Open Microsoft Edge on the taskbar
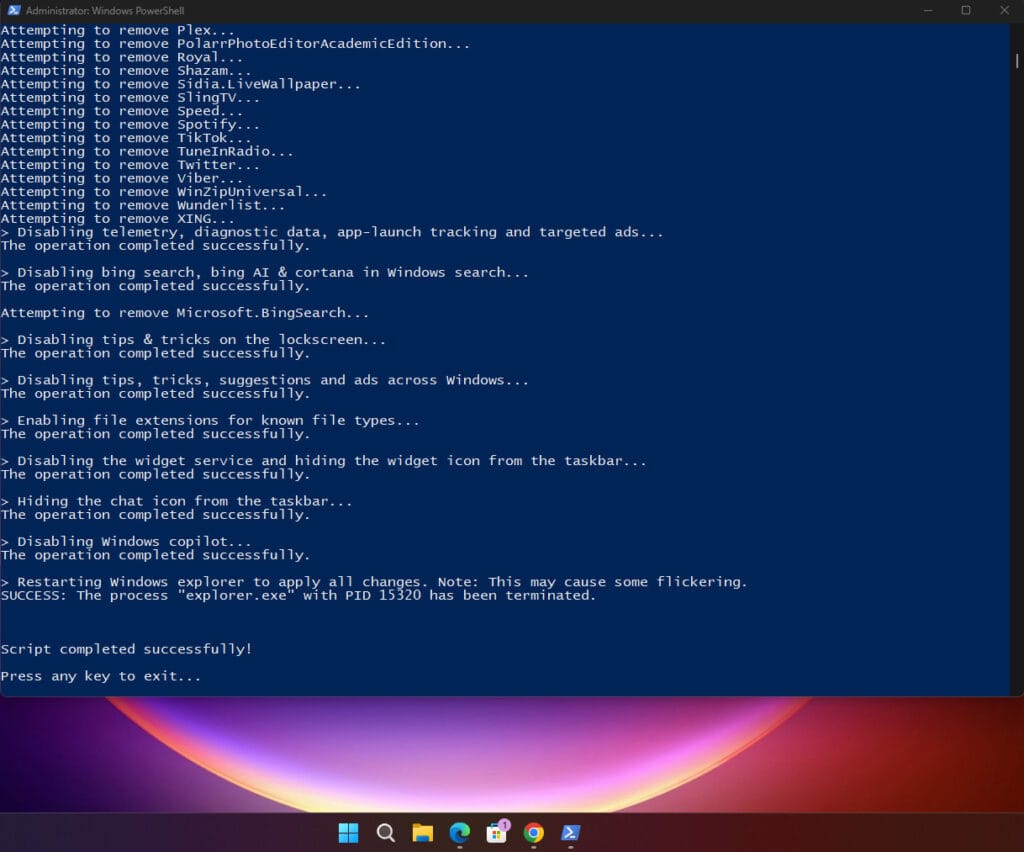Image resolution: width=1024 pixels, height=852 pixels. point(460,832)
